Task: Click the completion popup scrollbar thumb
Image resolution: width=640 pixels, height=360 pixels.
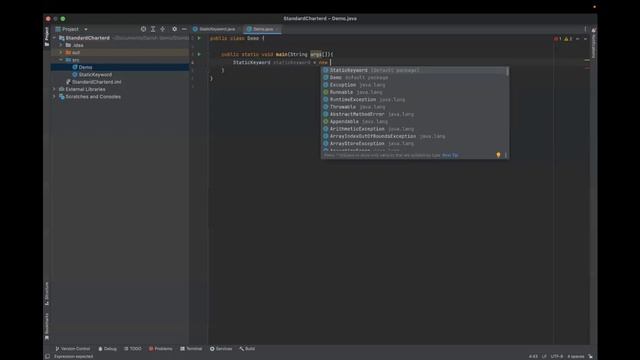Action: 507,71
